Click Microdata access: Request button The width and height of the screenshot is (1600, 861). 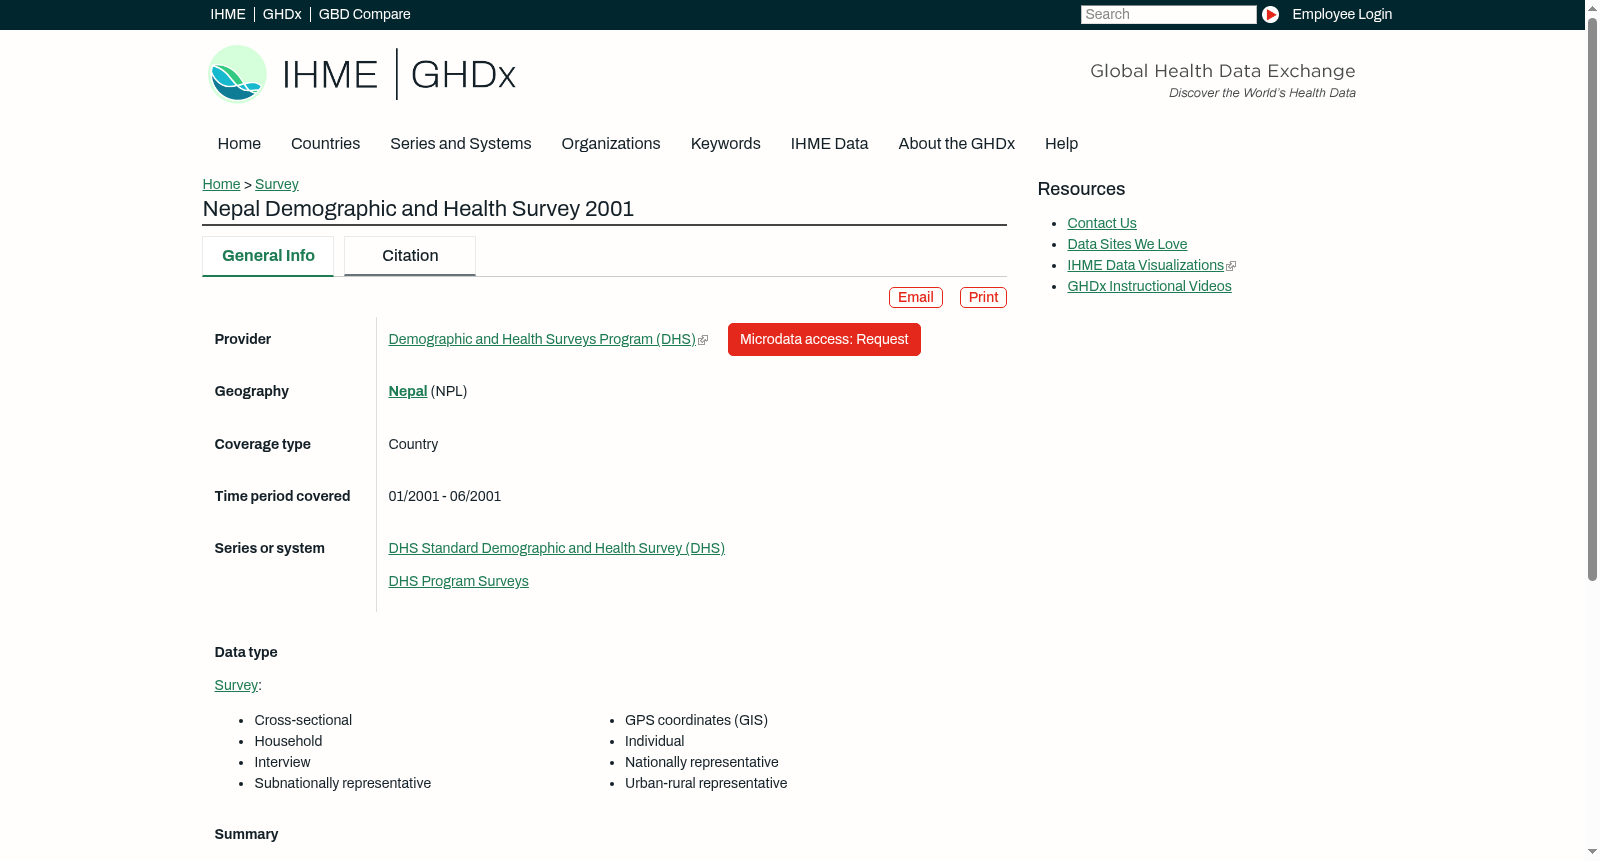[x=824, y=339]
